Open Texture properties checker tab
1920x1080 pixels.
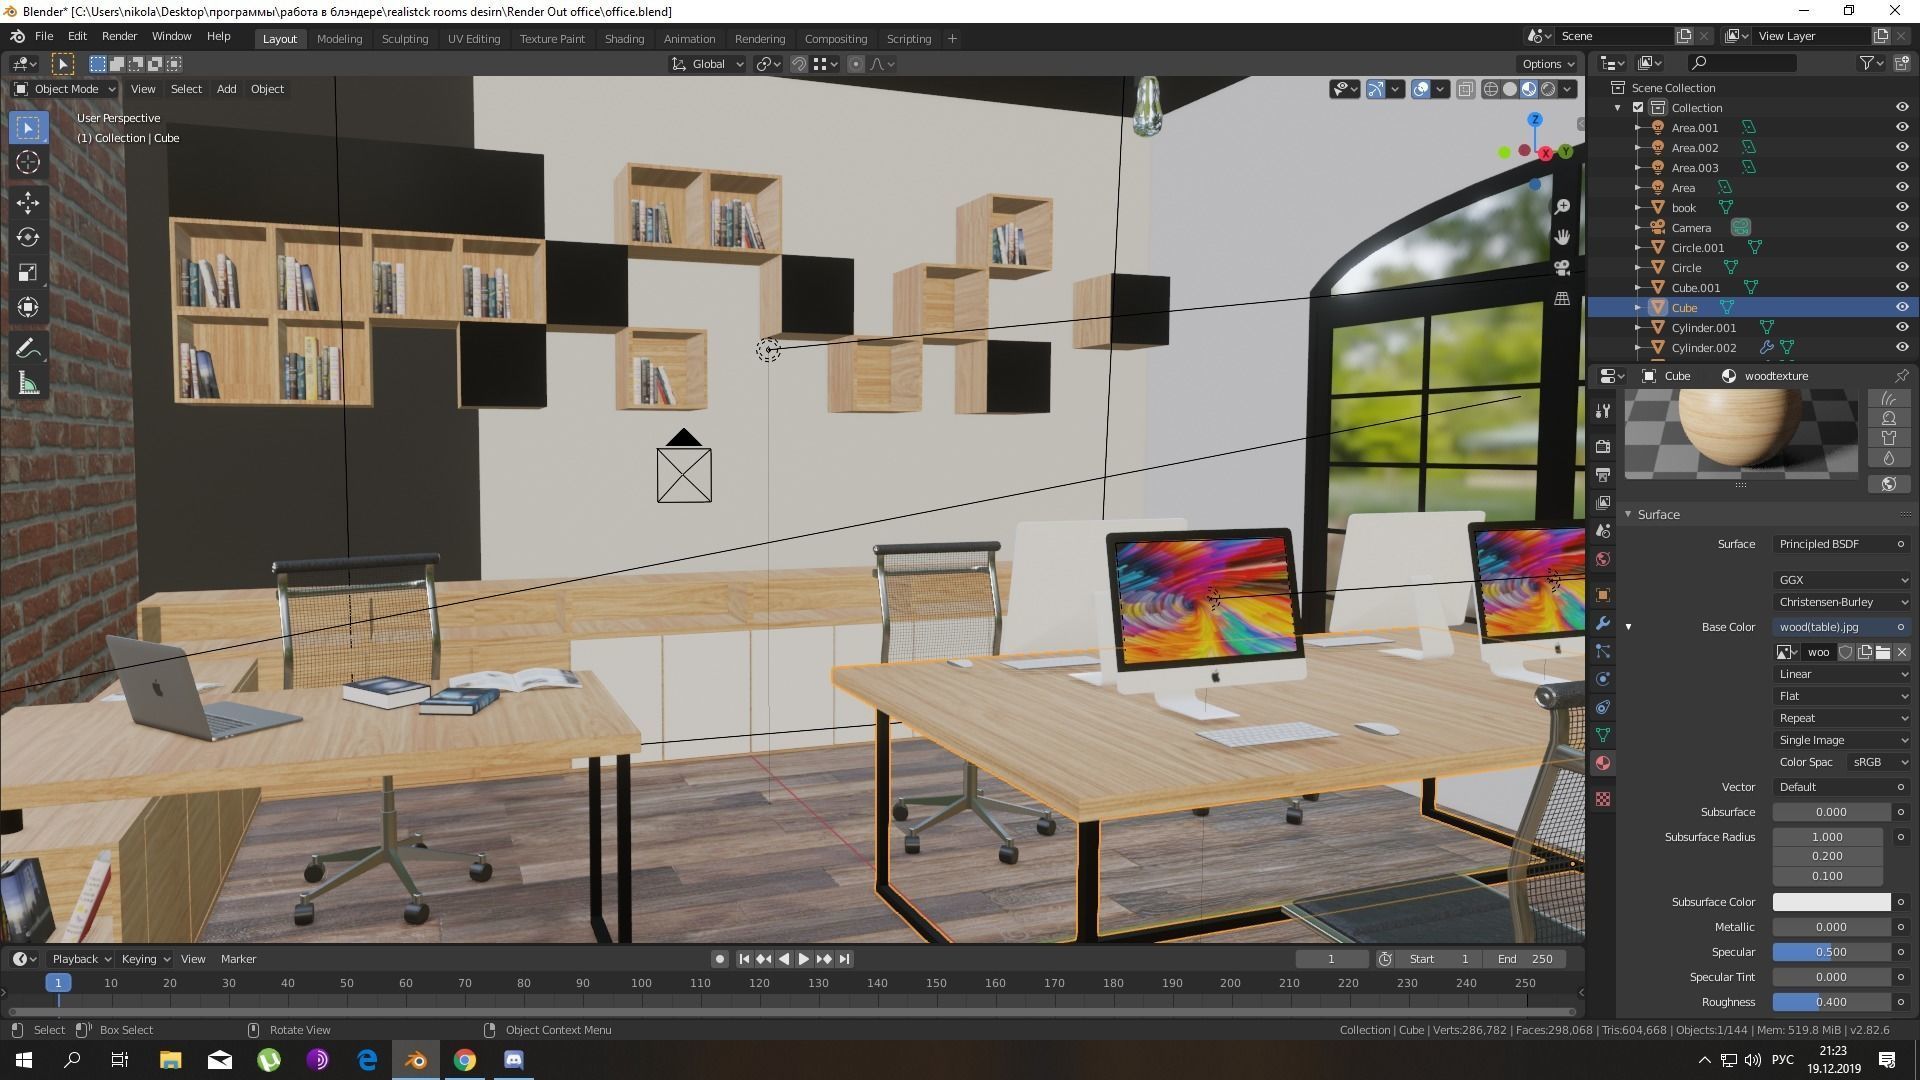1603,799
